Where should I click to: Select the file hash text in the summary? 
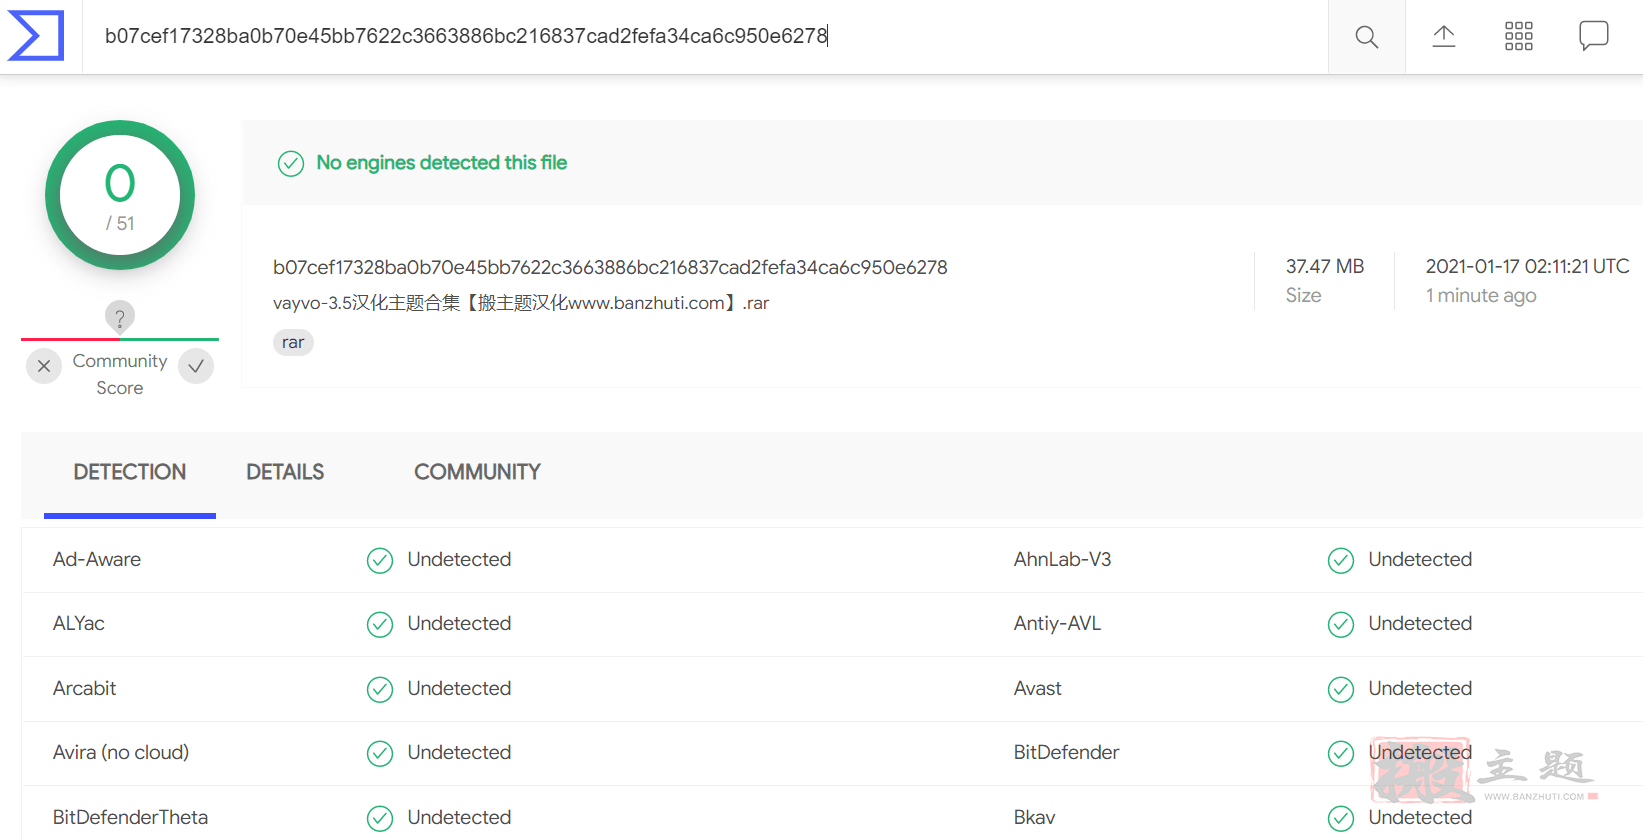pyautogui.click(x=610, y=267)
